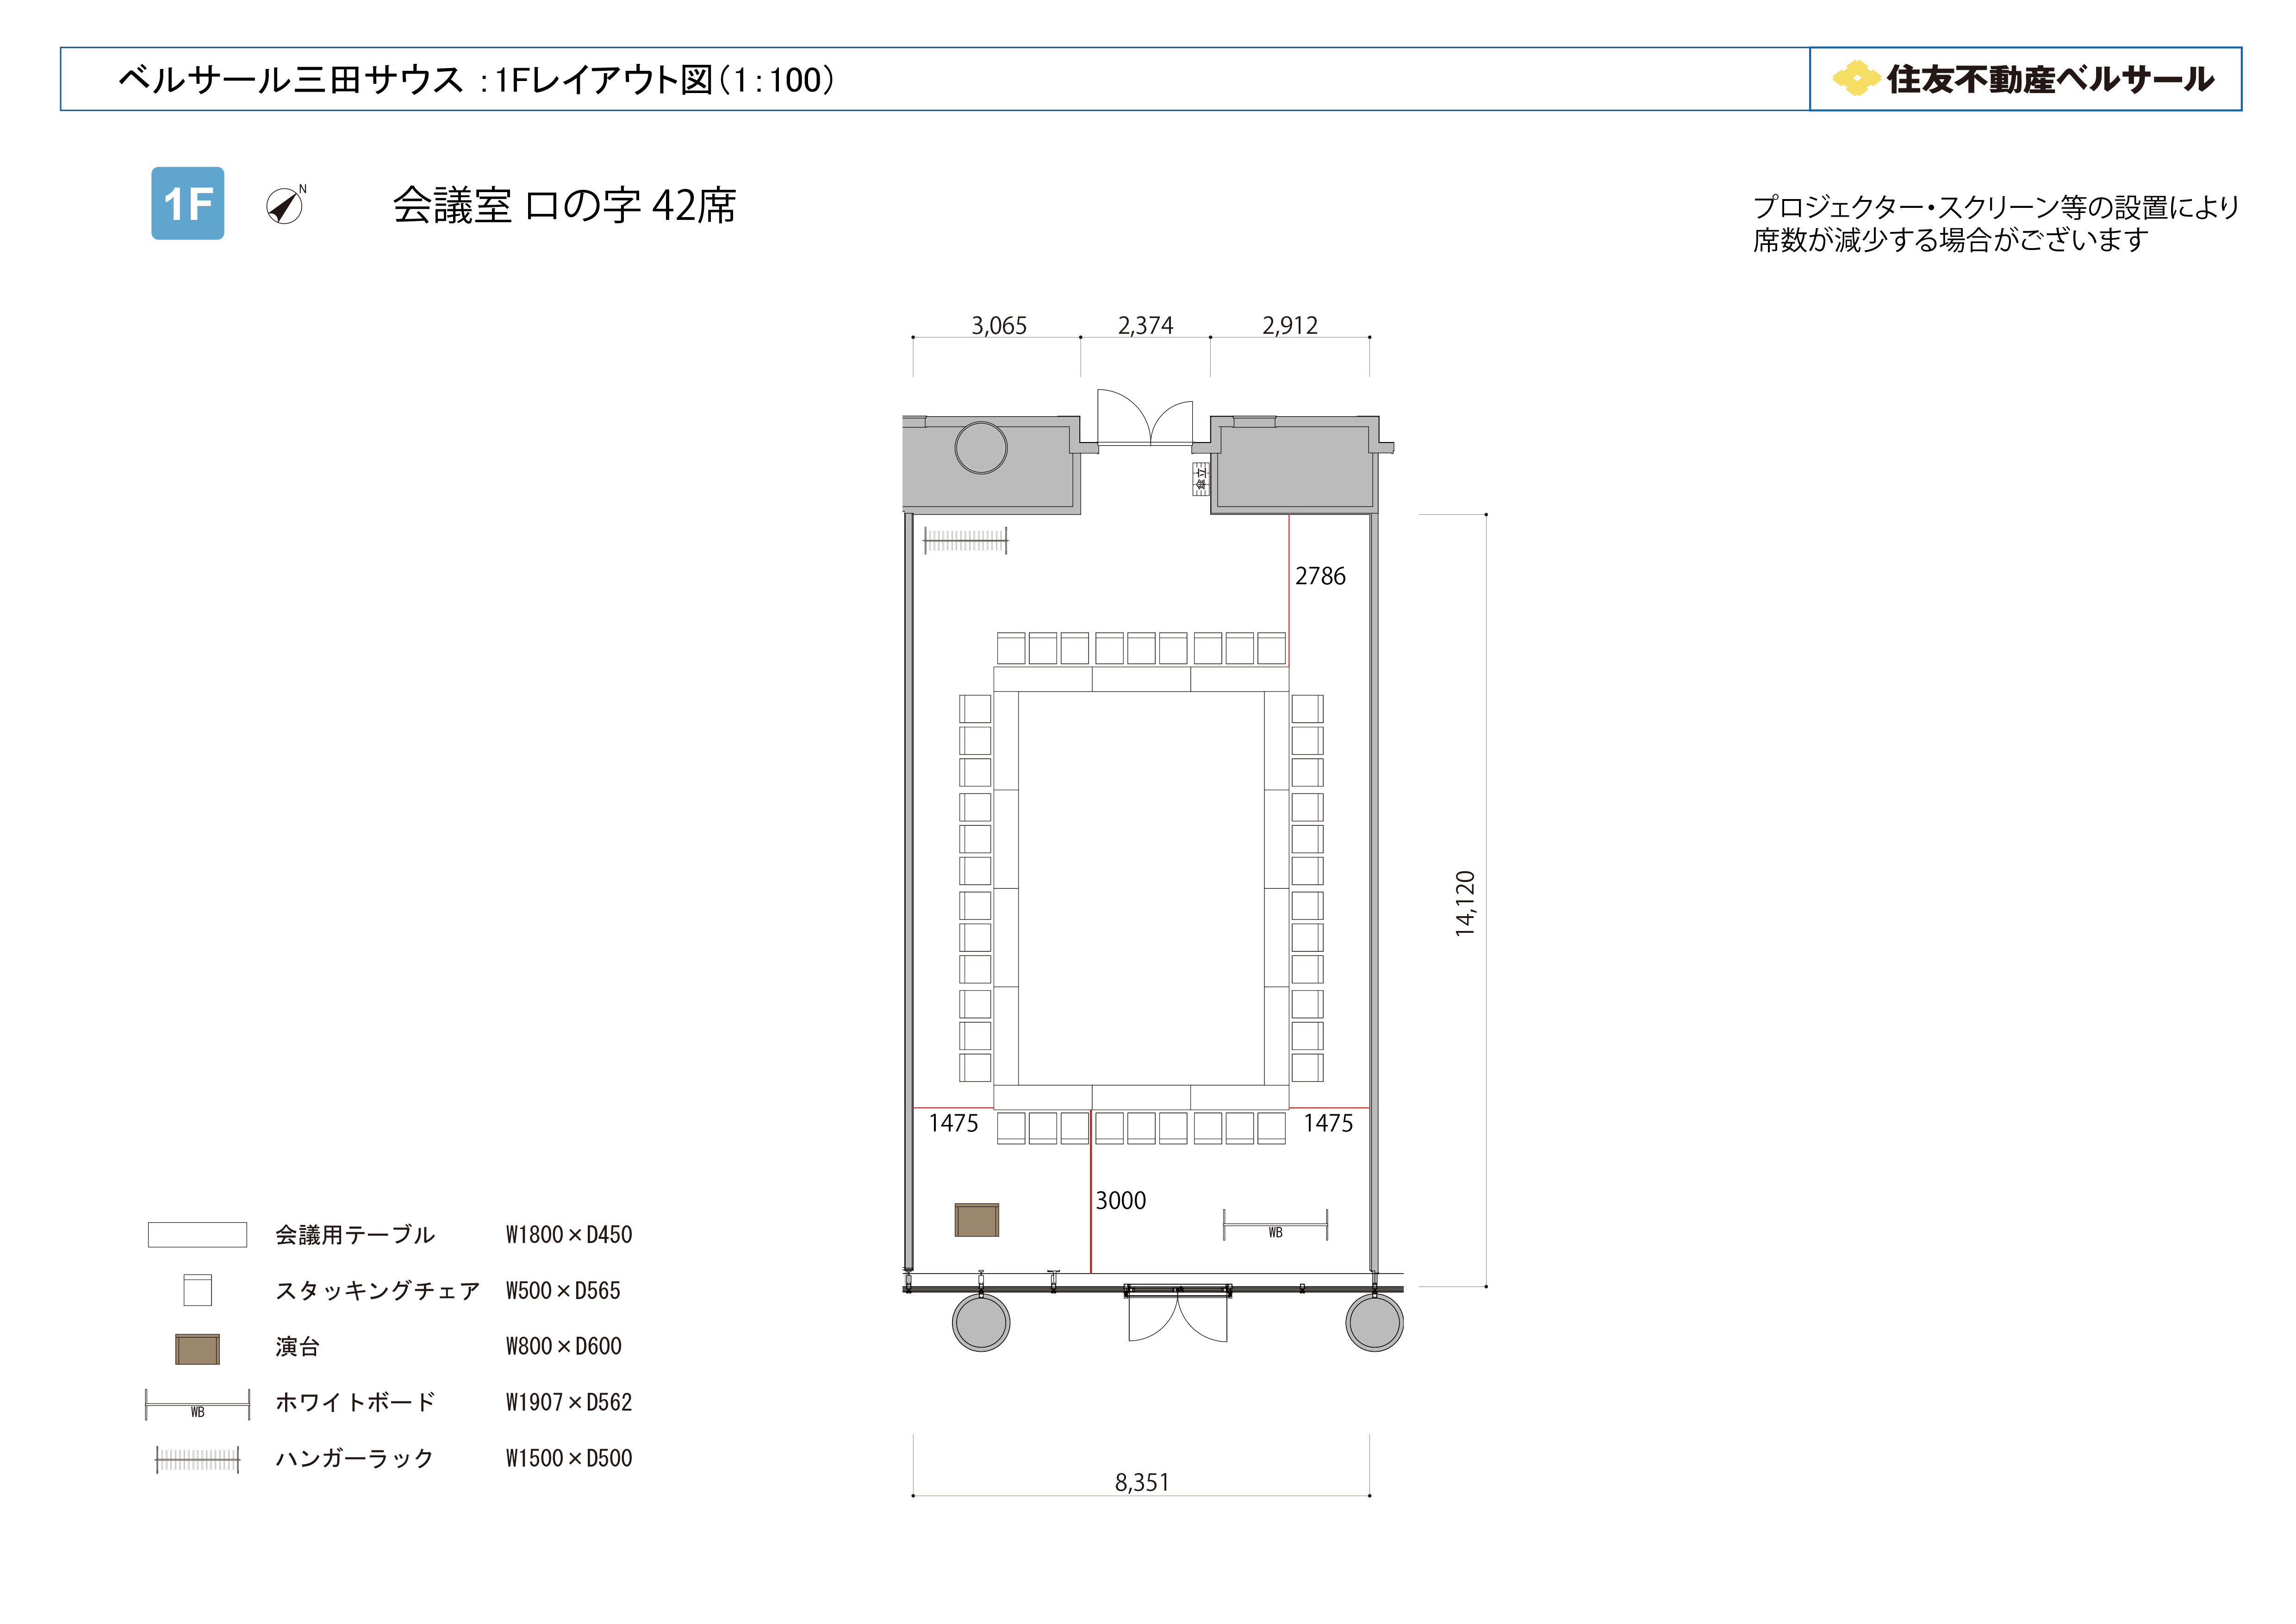Click the title ベルサール三田サウス：1Fレイアウト図
Screen dimensions: 2296x1624
click(x=477, y=79)
